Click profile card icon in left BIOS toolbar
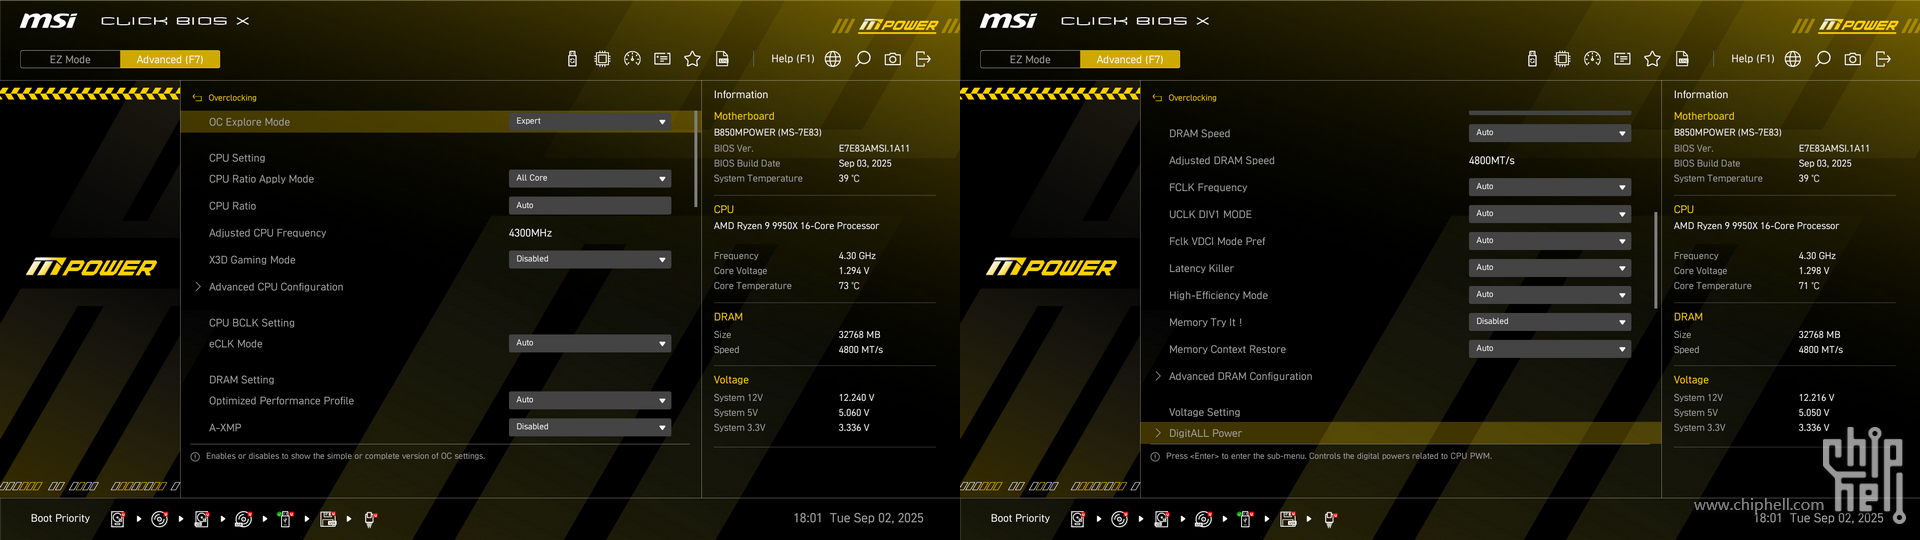The image size is (1920, 540). 662,59
